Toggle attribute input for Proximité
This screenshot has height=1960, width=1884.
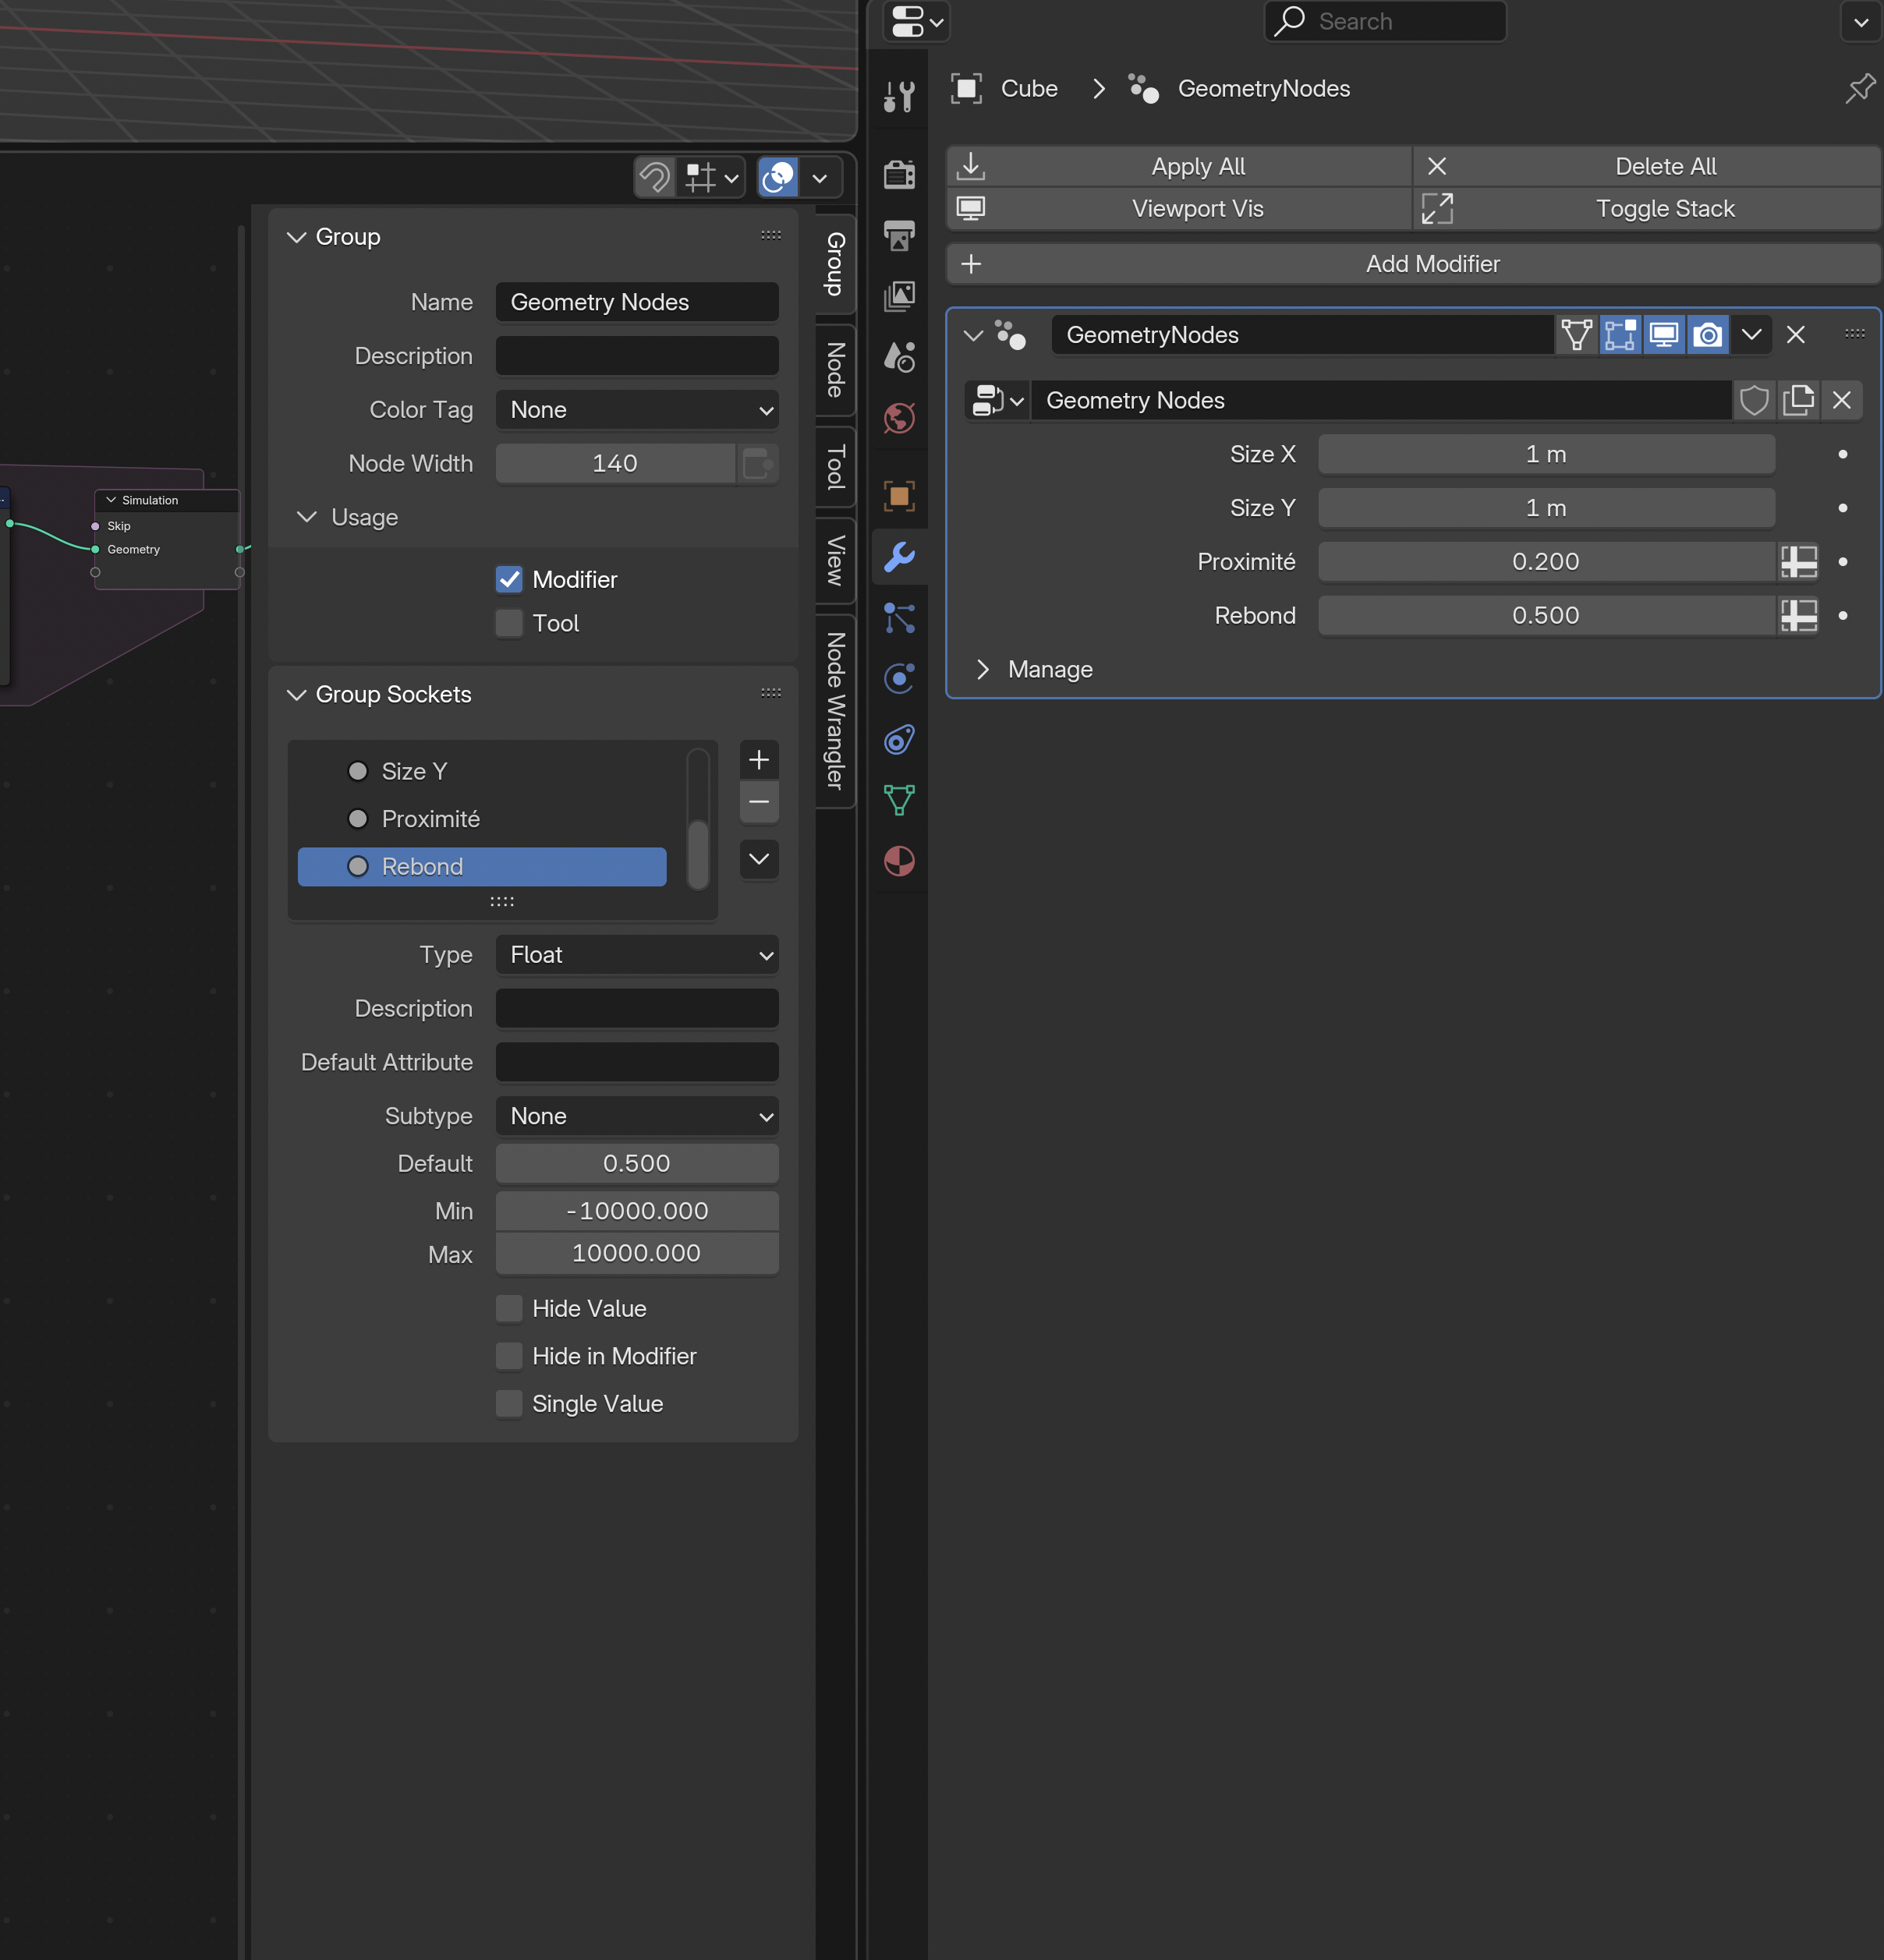tap(1798, 562)
